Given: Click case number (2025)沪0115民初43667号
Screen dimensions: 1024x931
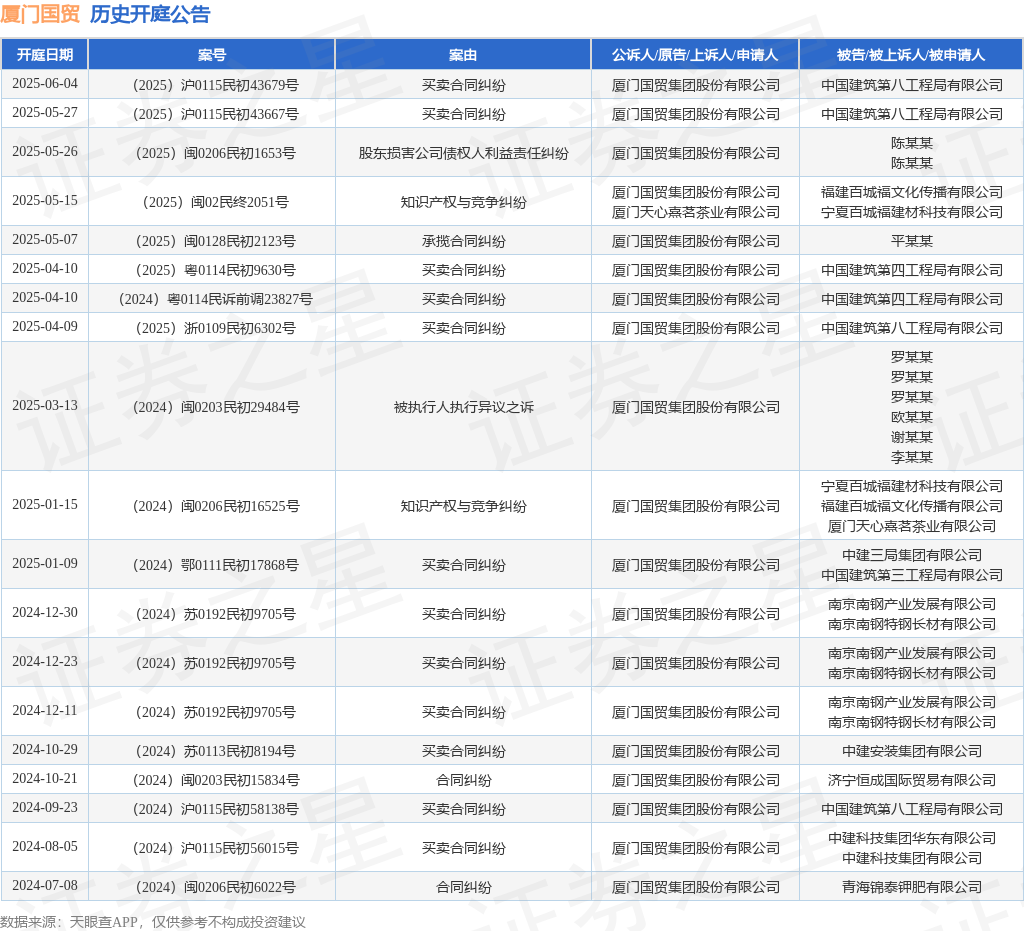Looking at the screenshot, I should [216, 114].
